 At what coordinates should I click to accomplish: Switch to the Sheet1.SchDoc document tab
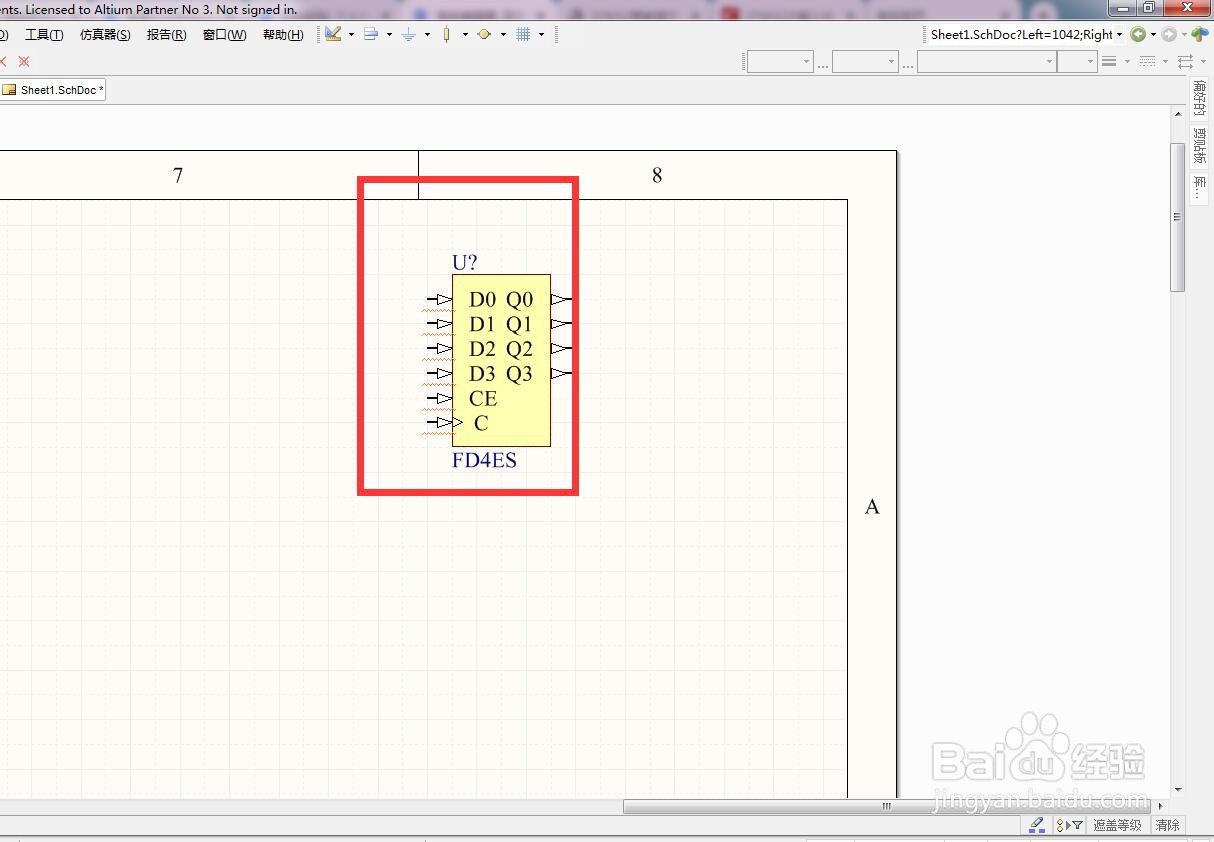click(x=53, y=90)
